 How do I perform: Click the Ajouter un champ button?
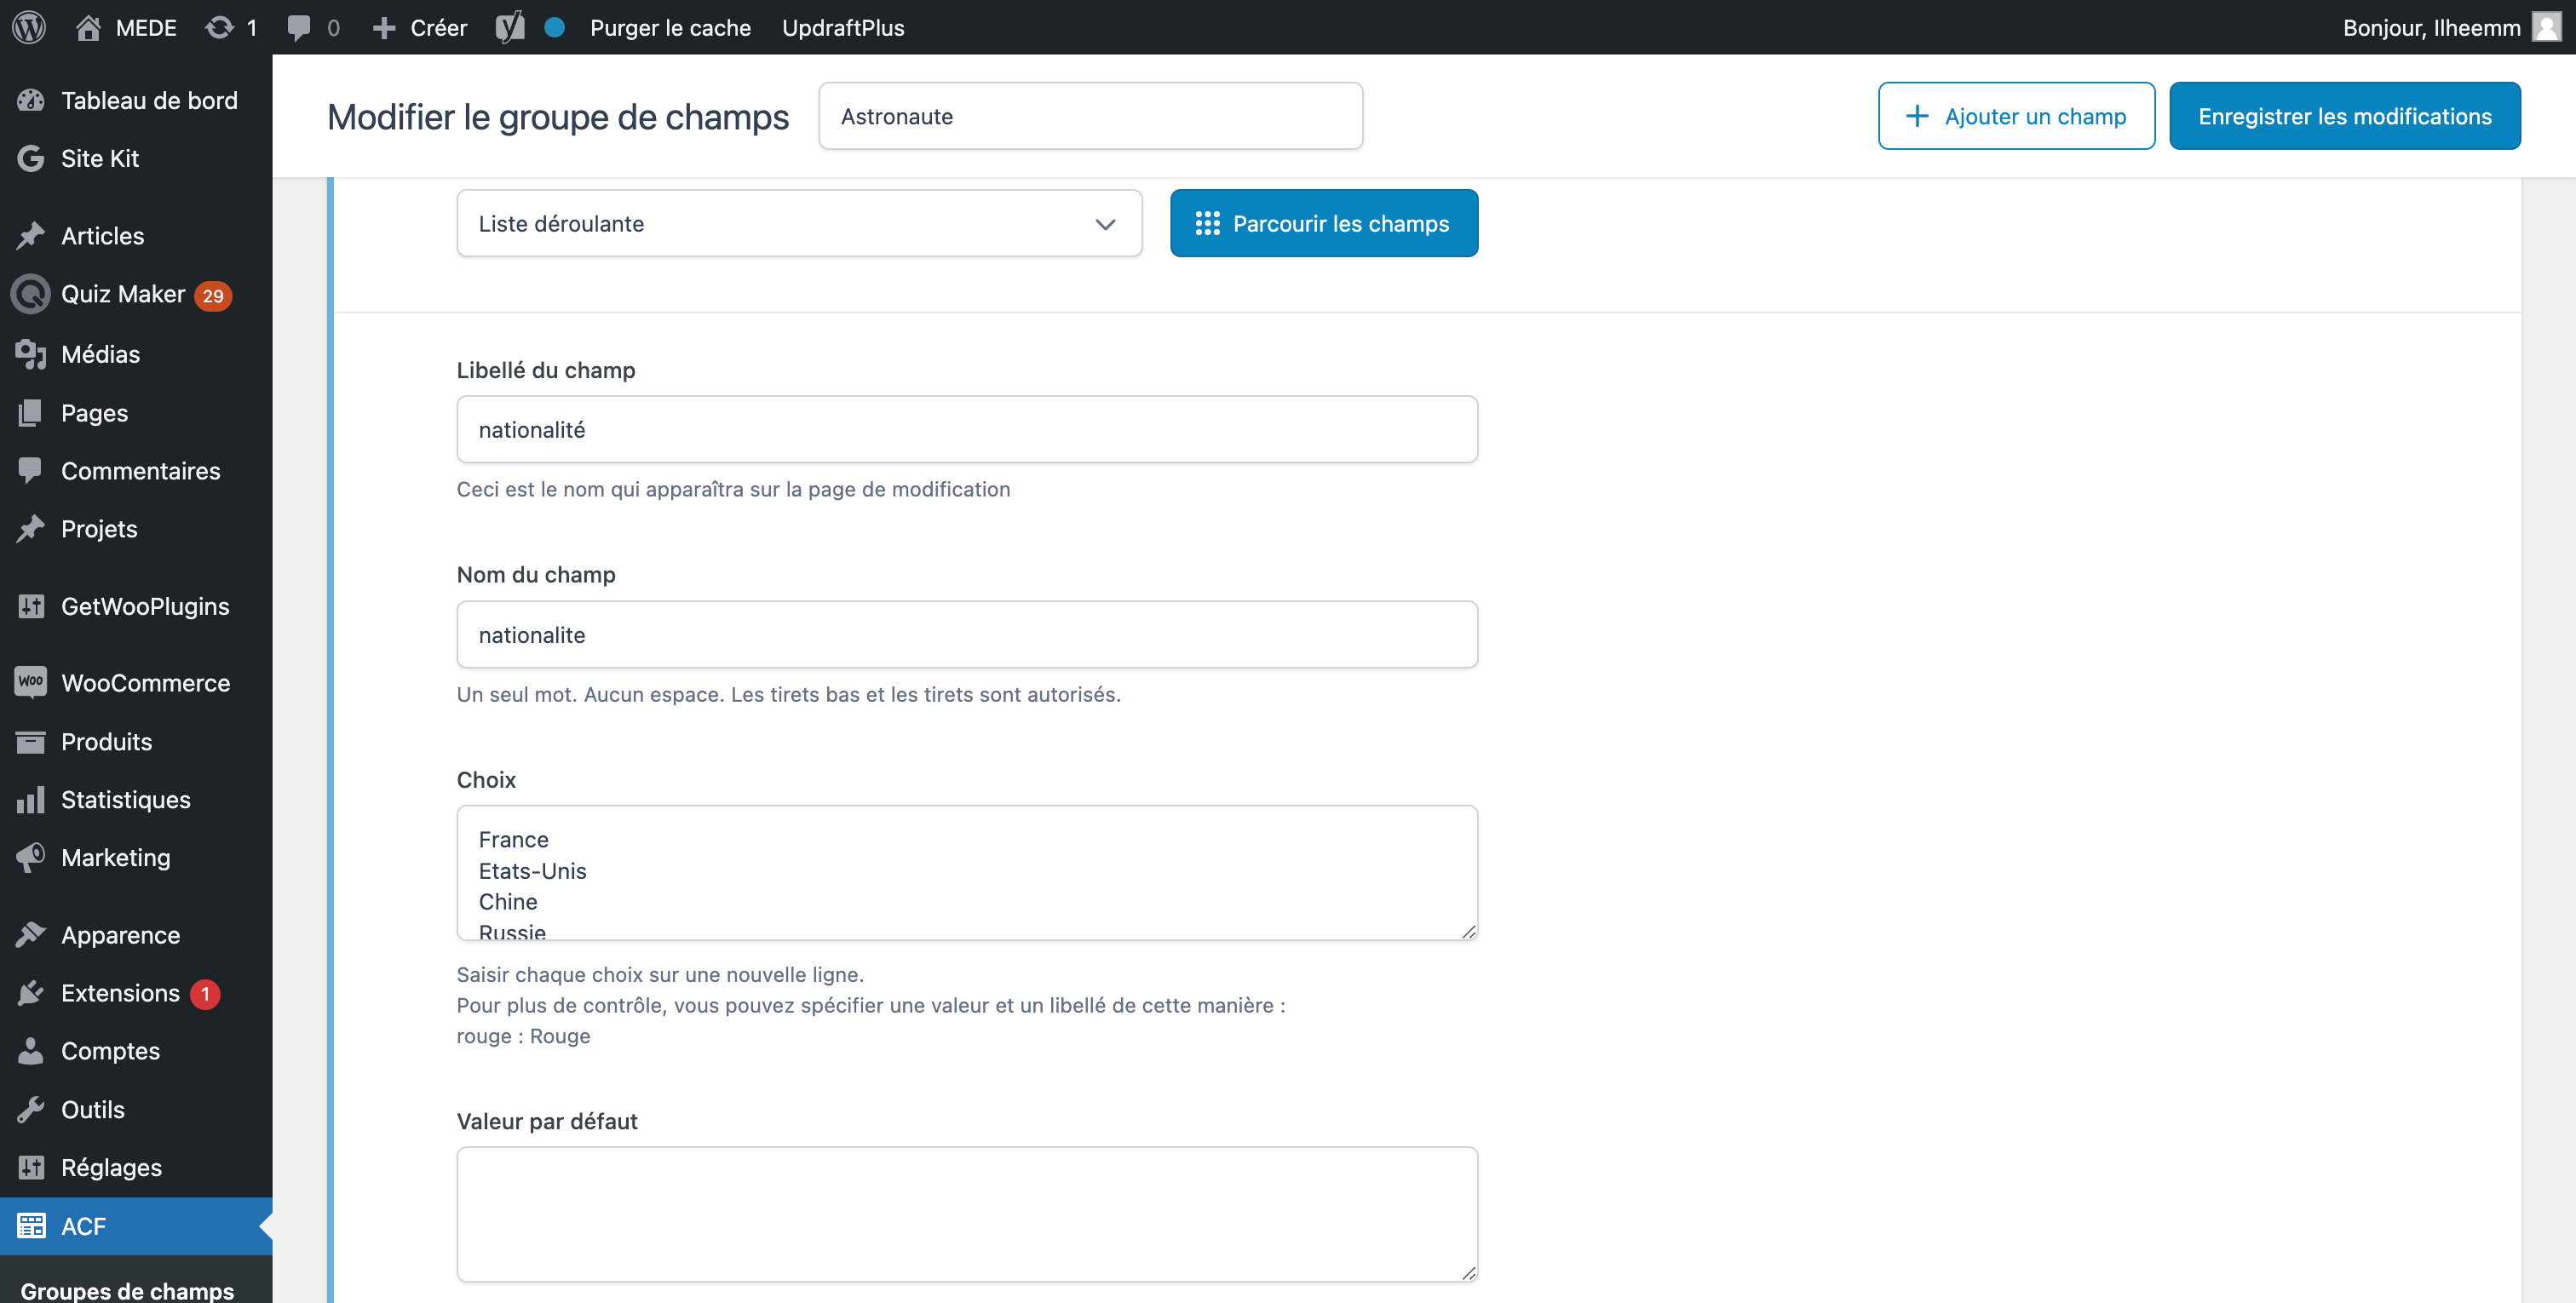coord(2016,116)
